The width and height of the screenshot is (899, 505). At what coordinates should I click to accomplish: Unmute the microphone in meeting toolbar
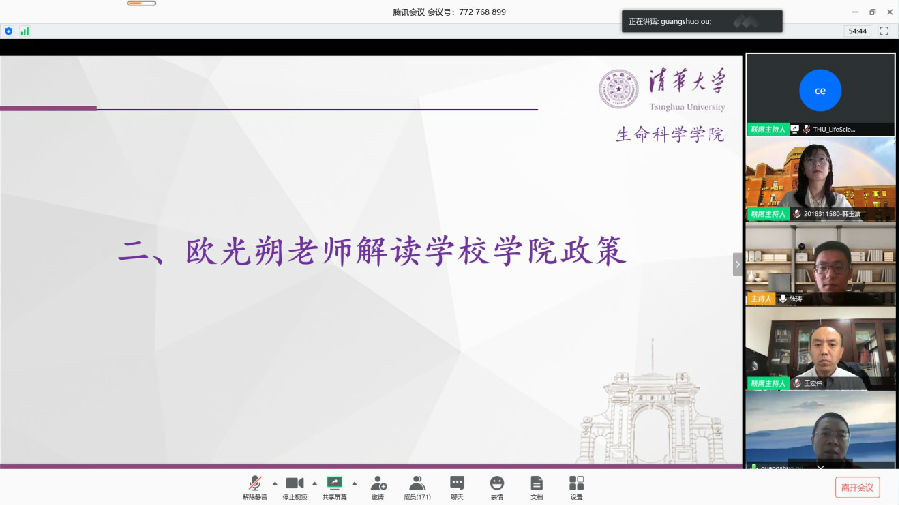coord(255,485)
